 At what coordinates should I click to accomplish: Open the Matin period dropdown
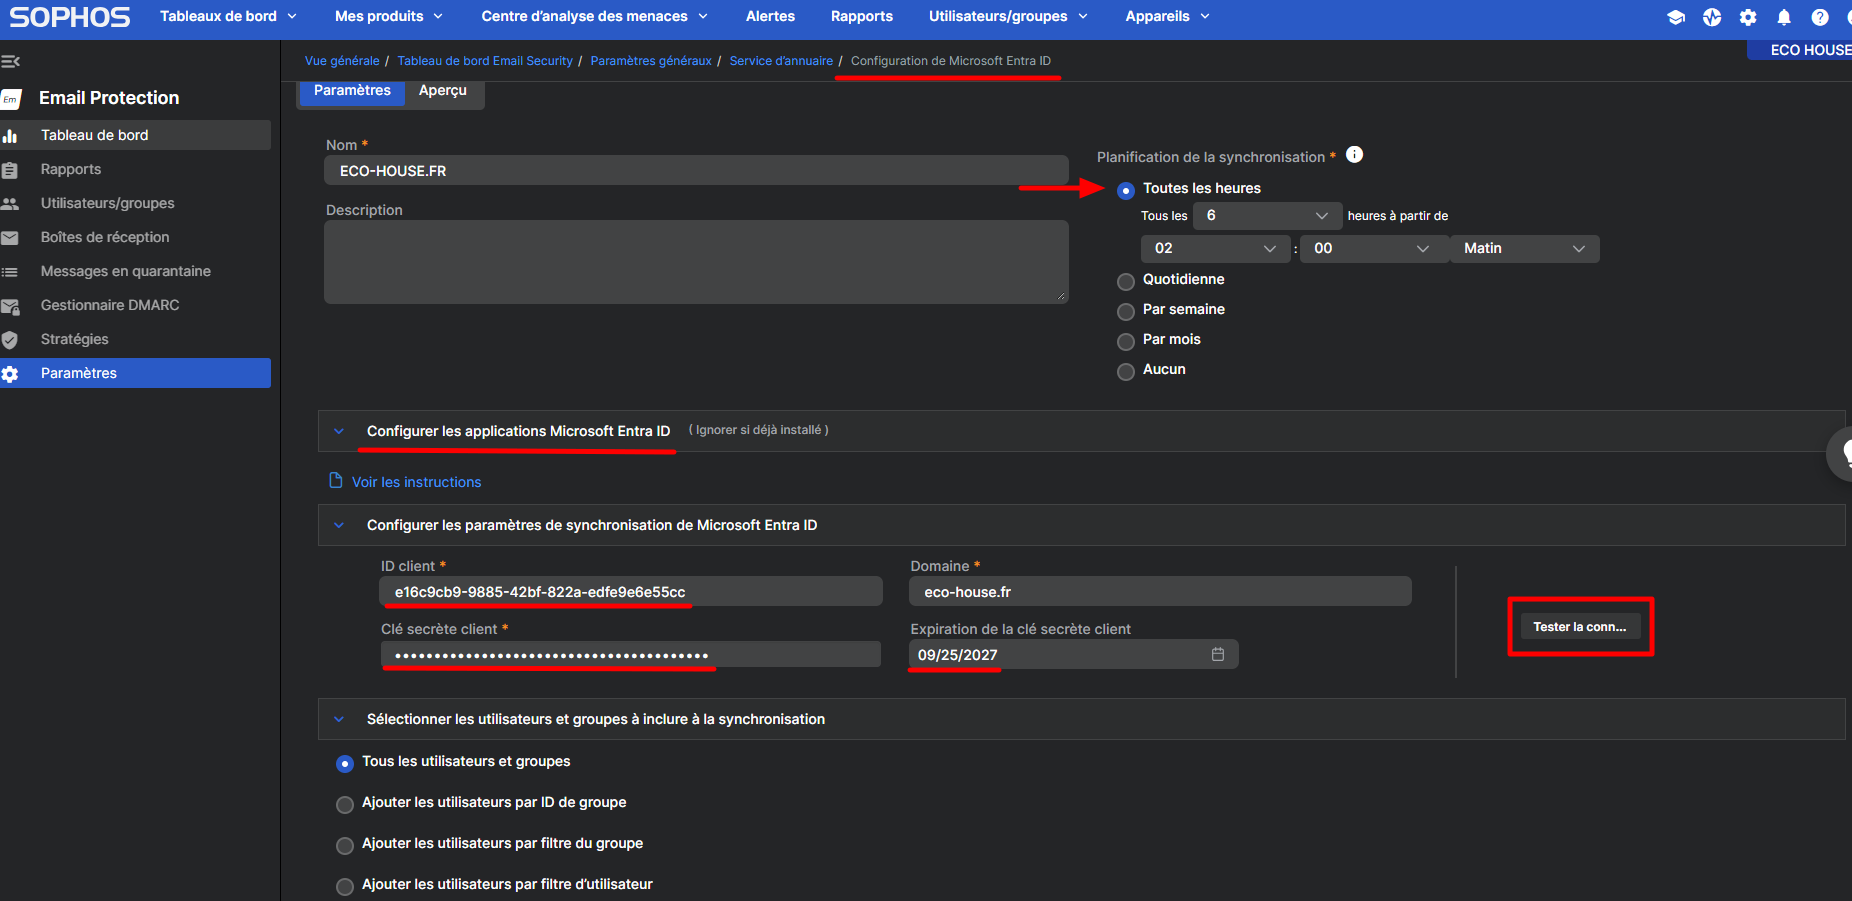click(x=1525, y=248)
